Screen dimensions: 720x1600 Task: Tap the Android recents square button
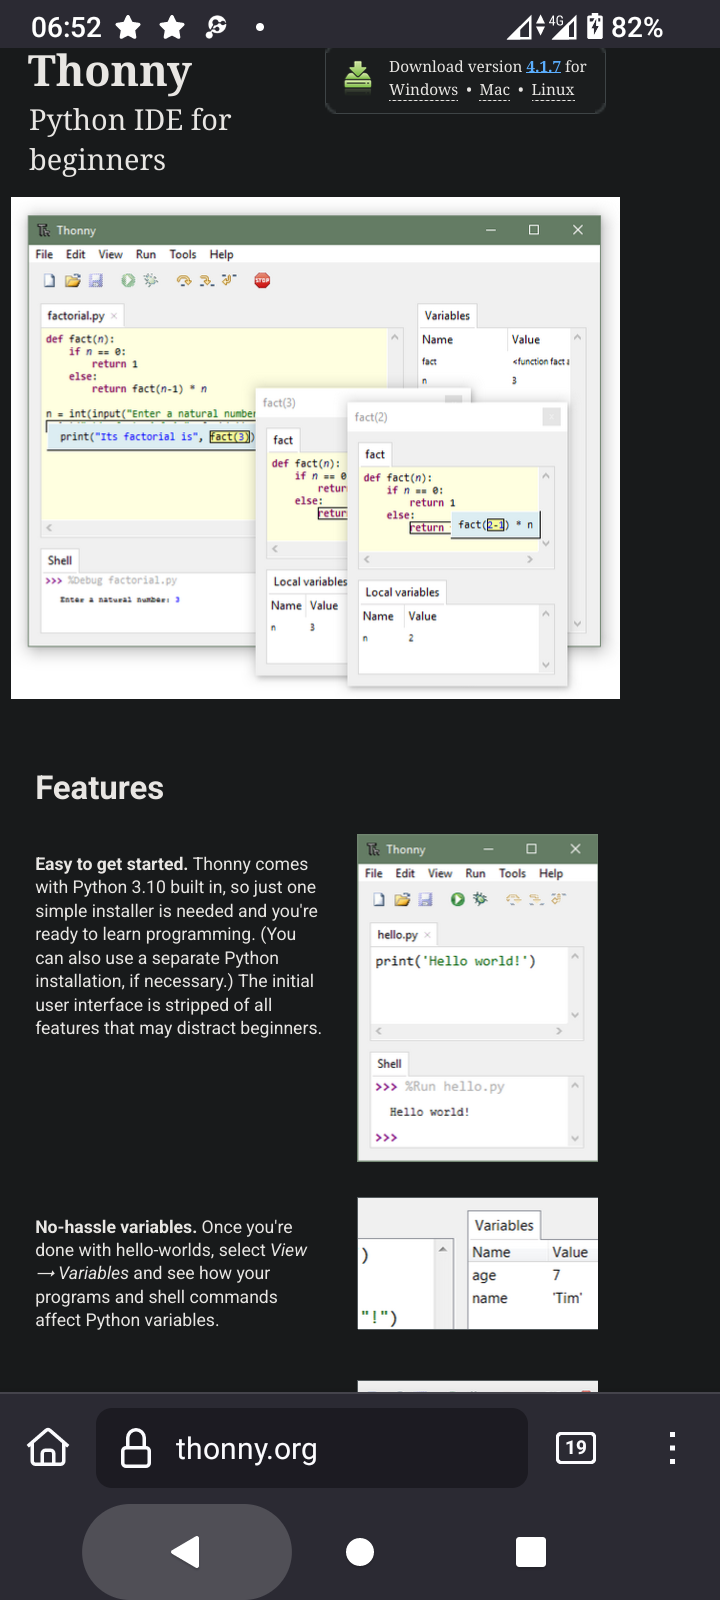(531, 1552)
